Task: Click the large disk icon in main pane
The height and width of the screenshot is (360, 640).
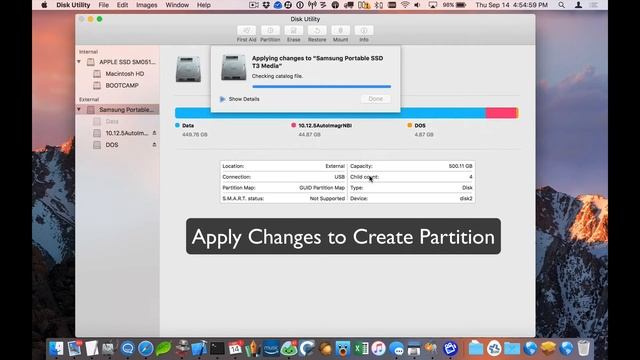Action: click(188, 69)
